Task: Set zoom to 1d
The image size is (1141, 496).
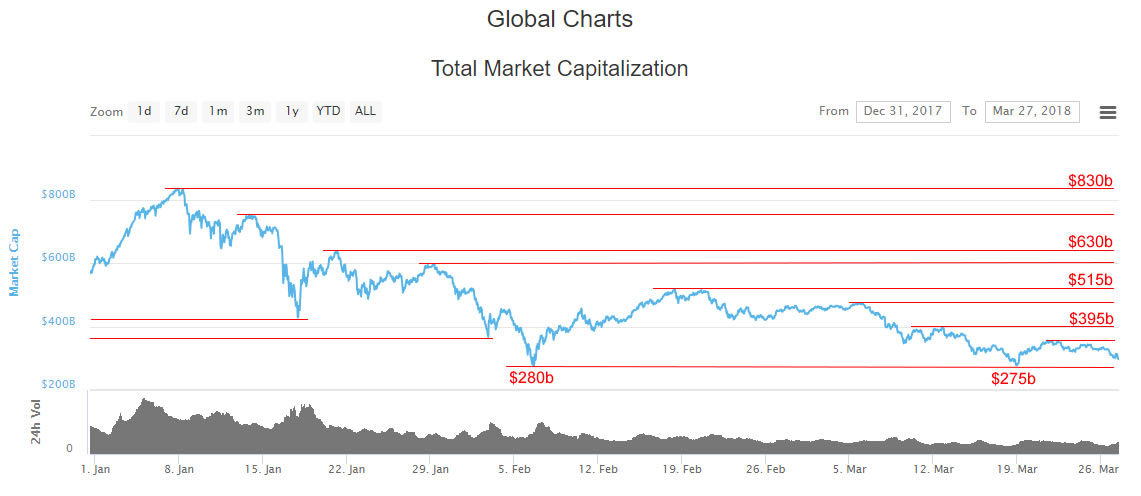Action: click(x=144, y=111)
